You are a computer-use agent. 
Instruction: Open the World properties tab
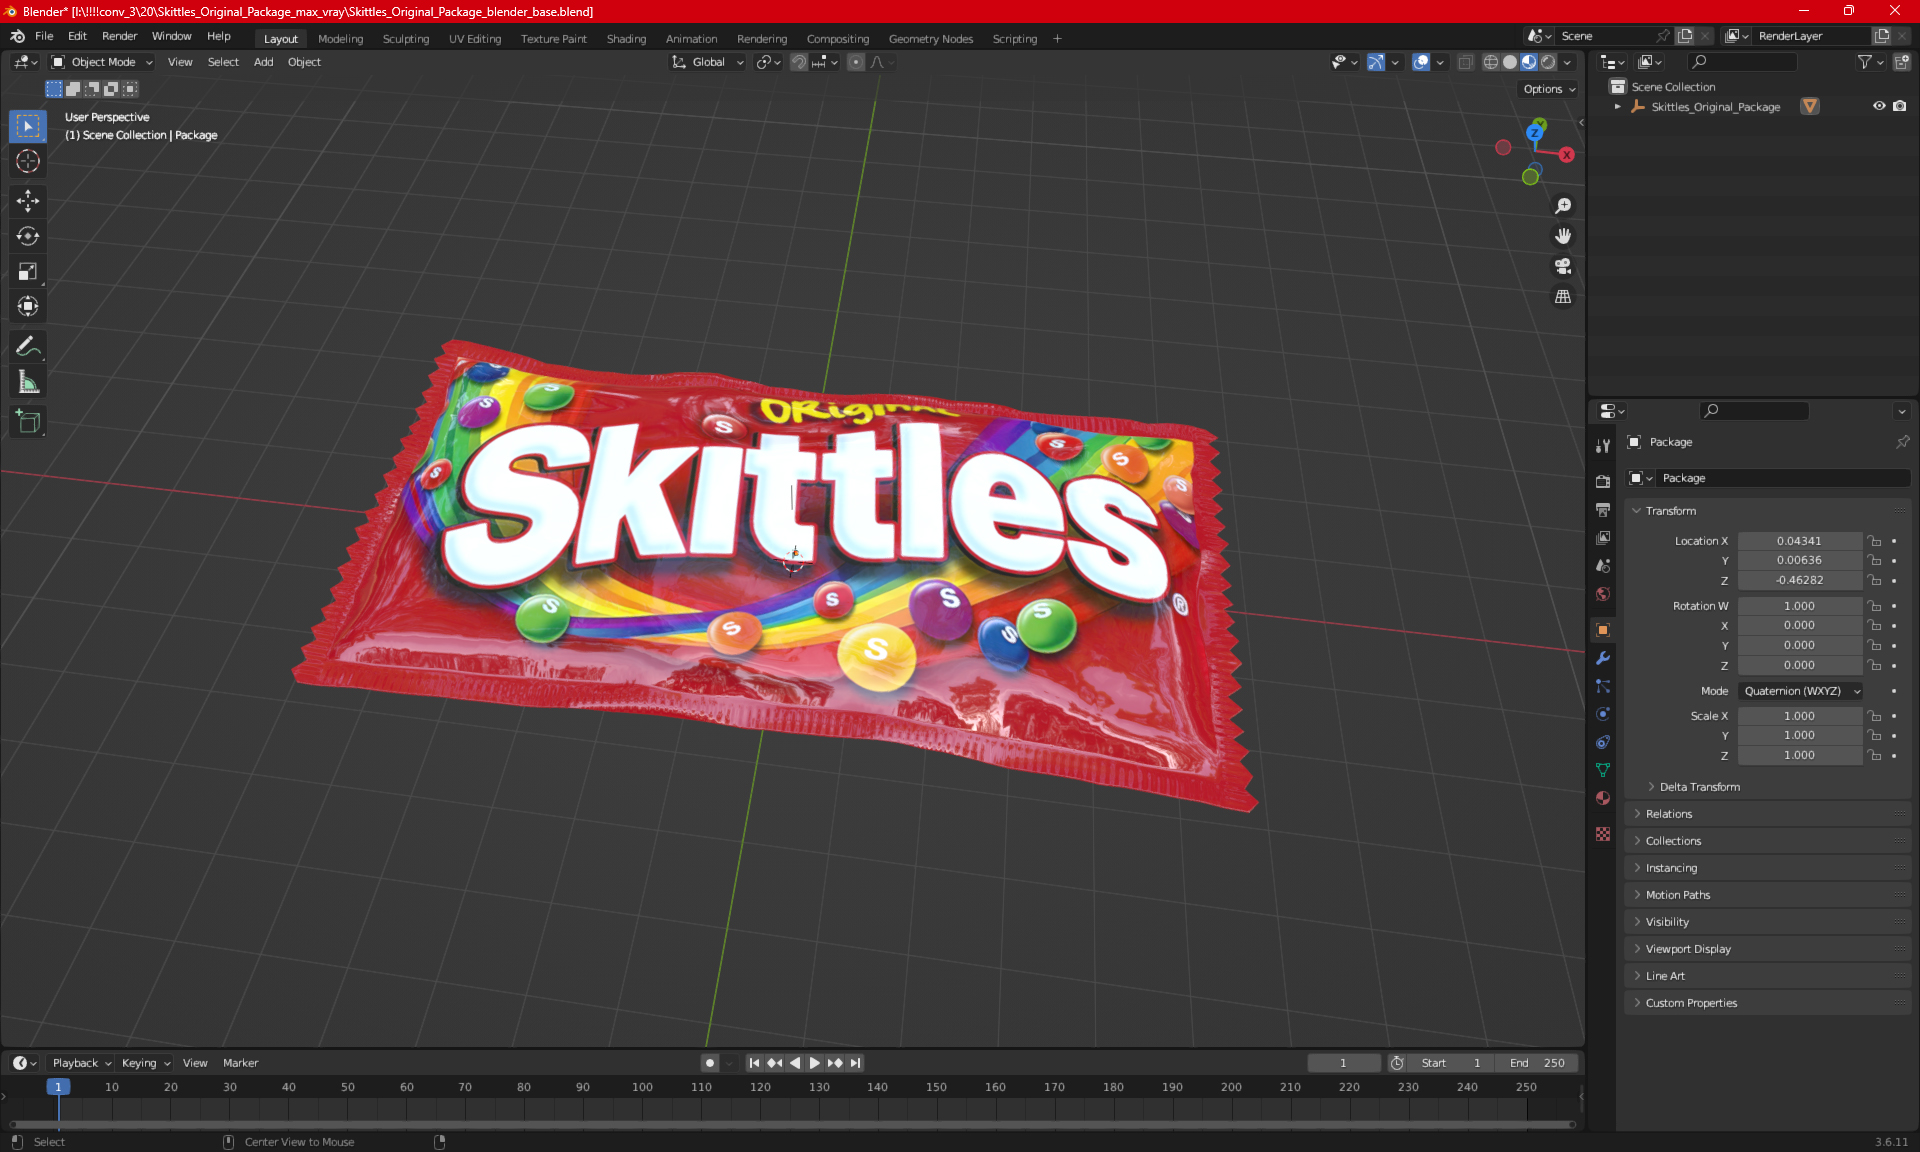point(1603,593)
